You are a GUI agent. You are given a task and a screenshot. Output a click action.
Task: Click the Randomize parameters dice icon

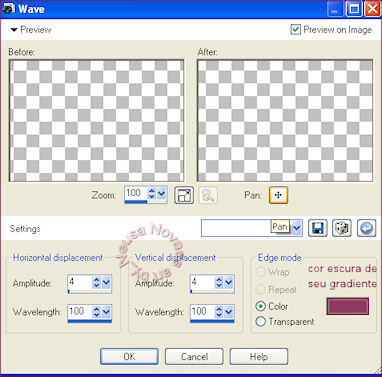pyautogui.click(x=342, y=228)
